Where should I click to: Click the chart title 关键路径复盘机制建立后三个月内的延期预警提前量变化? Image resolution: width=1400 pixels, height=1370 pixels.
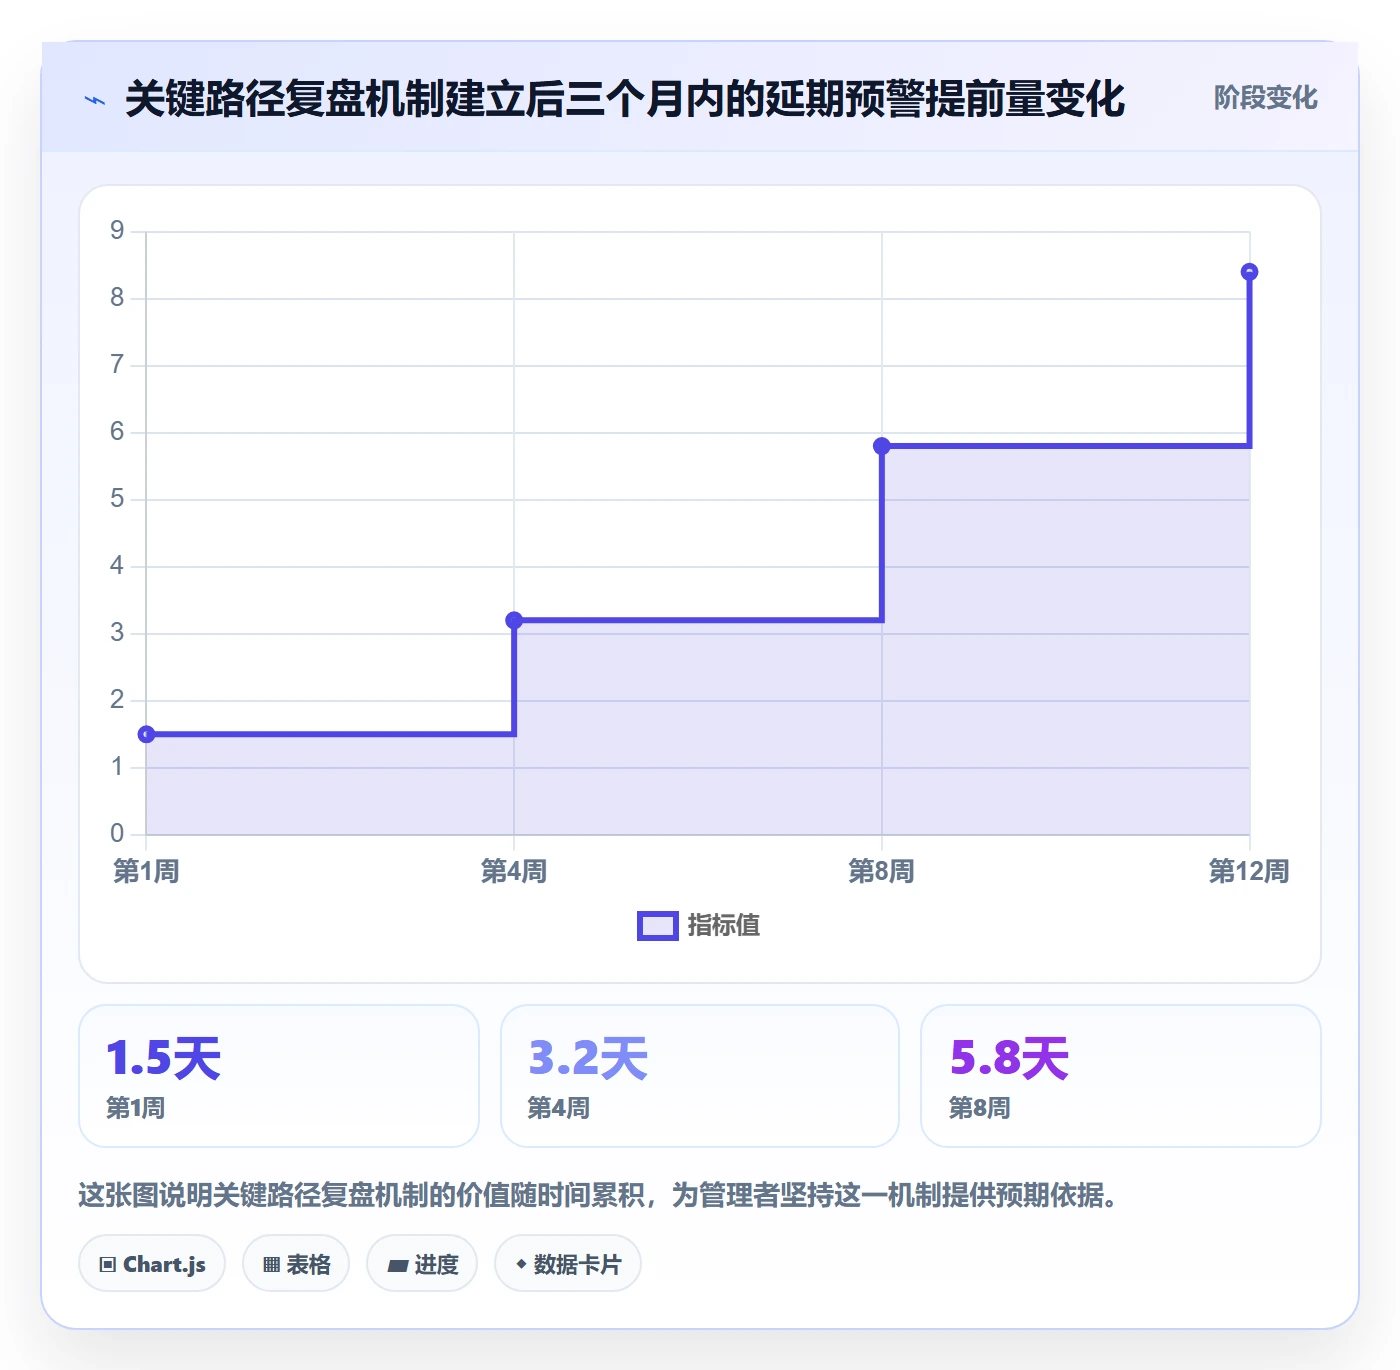click(625, 99)
